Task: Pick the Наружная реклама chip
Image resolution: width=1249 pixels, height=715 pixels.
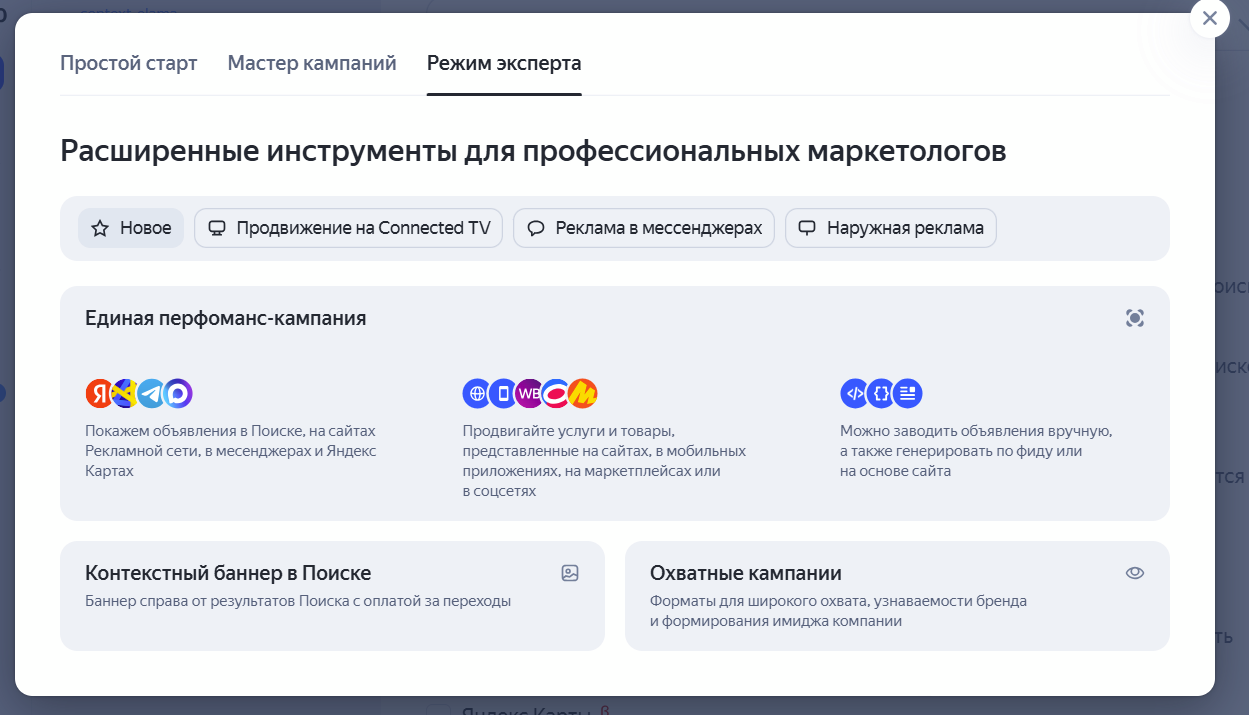Action: [x=891, y=228]
